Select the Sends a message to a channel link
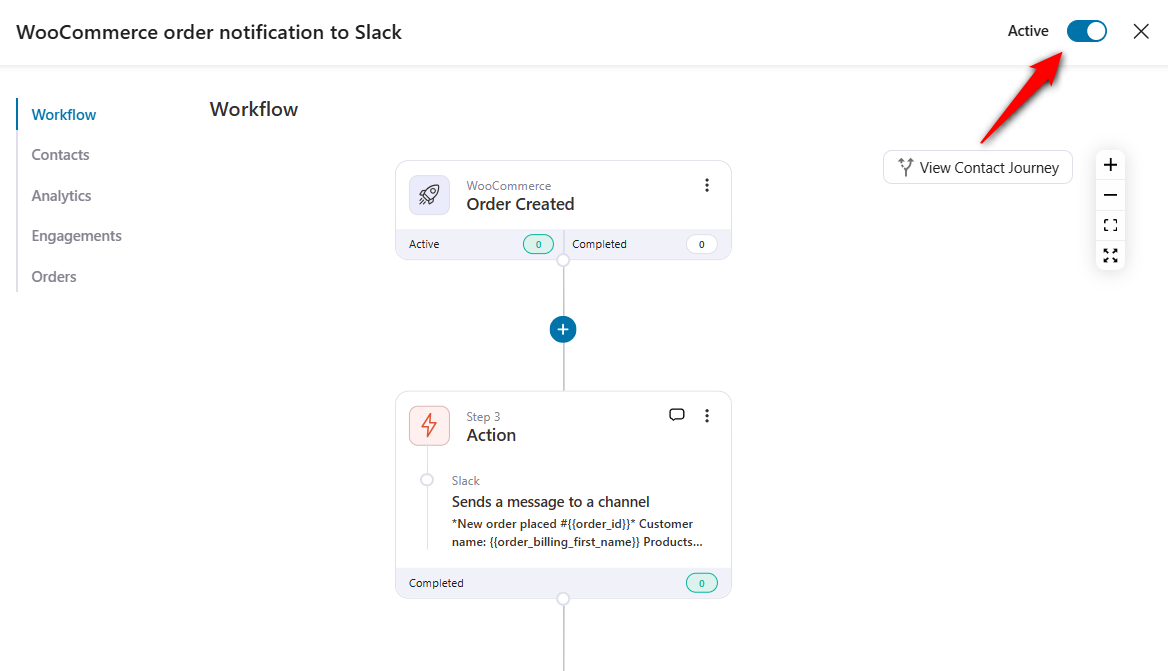 [x=551, y=501]
